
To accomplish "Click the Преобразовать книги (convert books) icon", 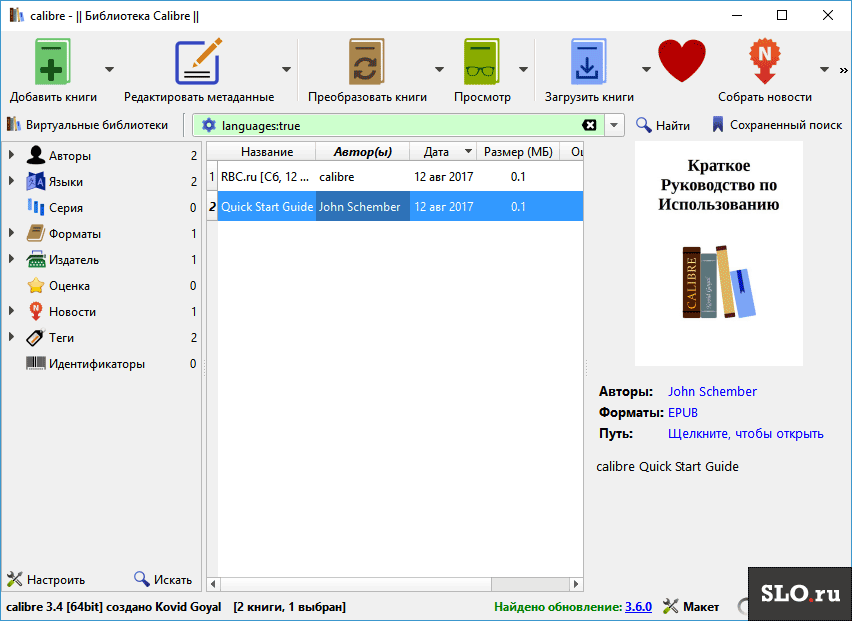I will click(x=367, y=61).
